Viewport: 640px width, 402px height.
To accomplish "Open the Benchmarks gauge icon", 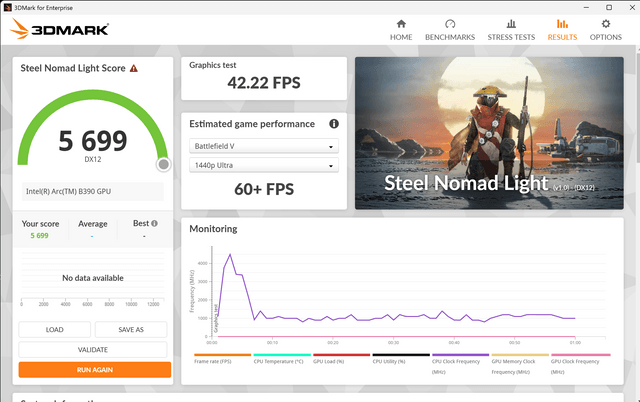I will coord(450,24).
